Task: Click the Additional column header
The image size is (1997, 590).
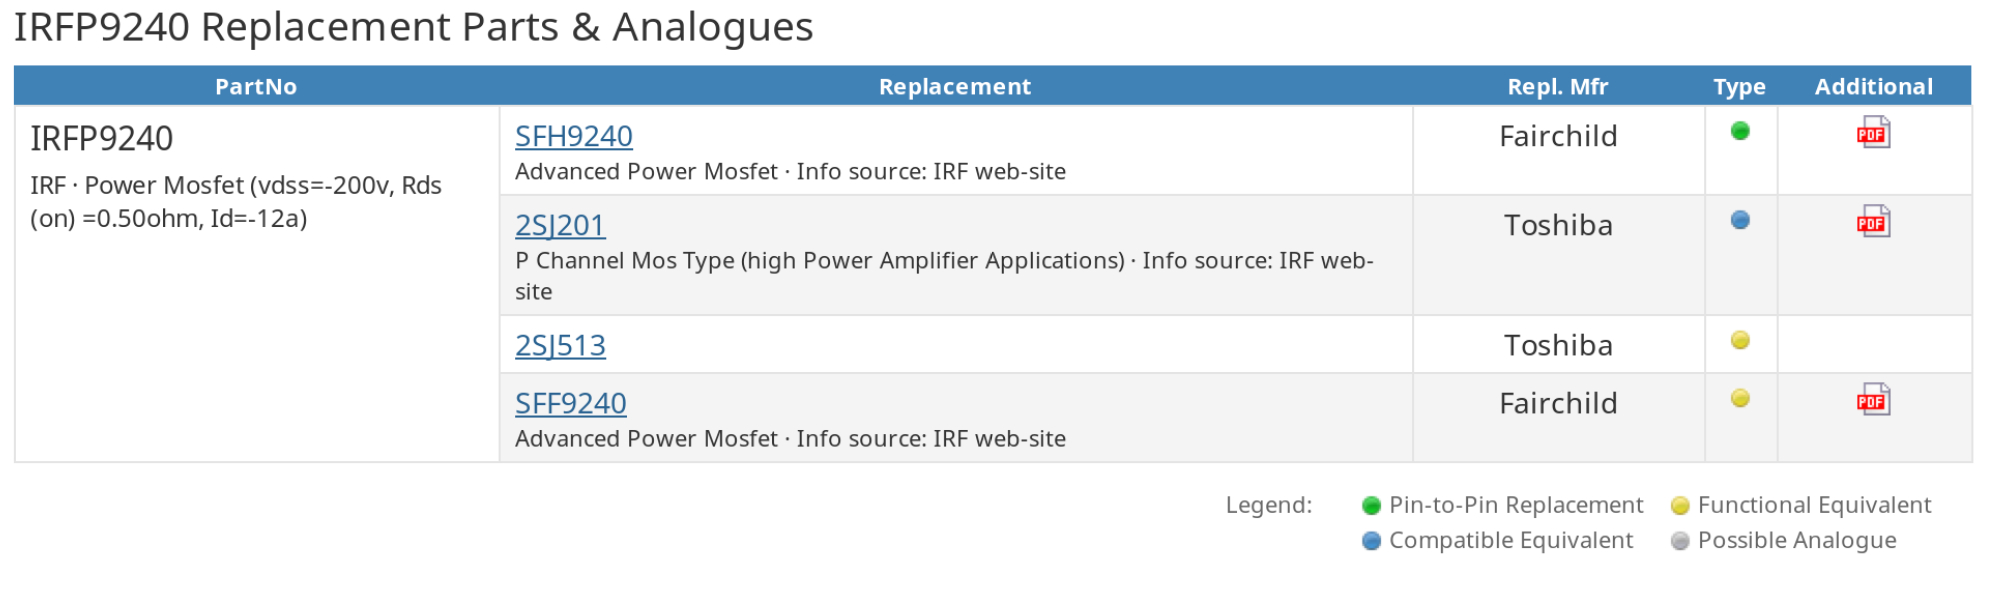Action: point(1874,87)
